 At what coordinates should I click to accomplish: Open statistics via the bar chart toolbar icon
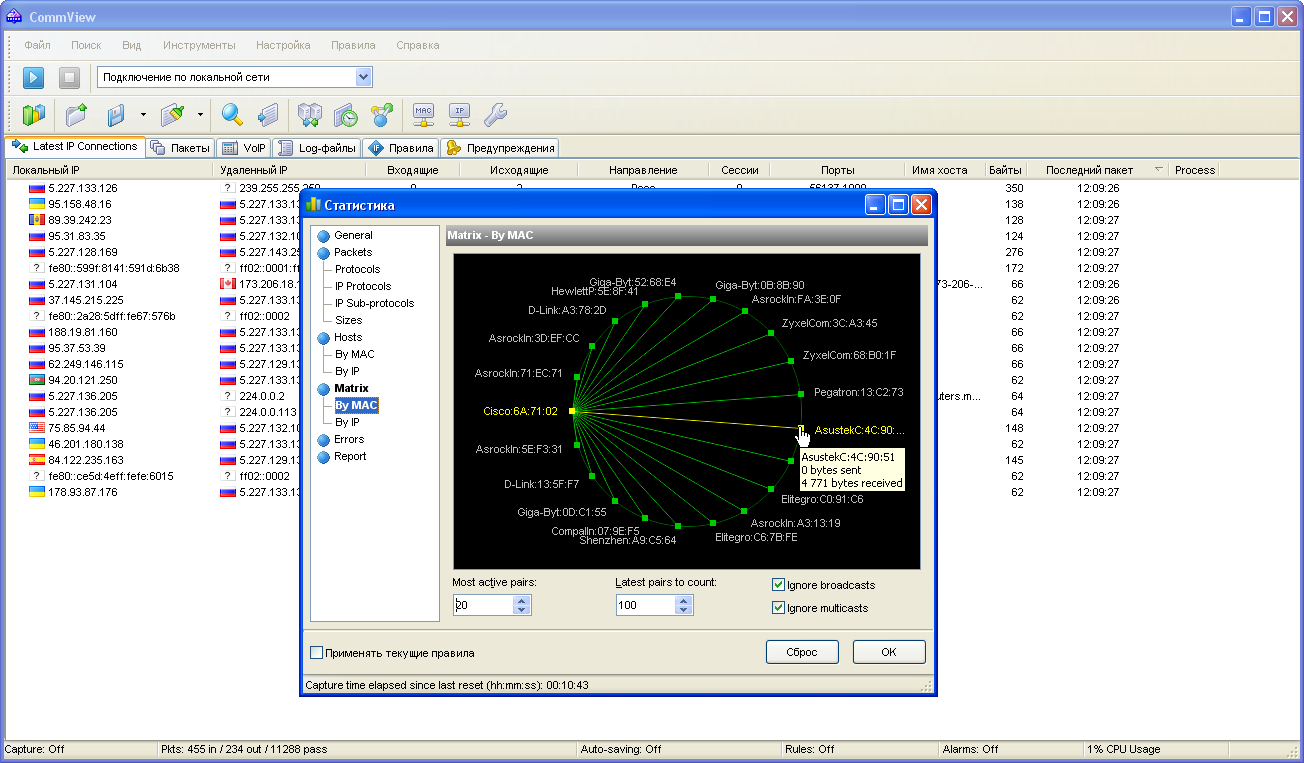pos(33,115)
